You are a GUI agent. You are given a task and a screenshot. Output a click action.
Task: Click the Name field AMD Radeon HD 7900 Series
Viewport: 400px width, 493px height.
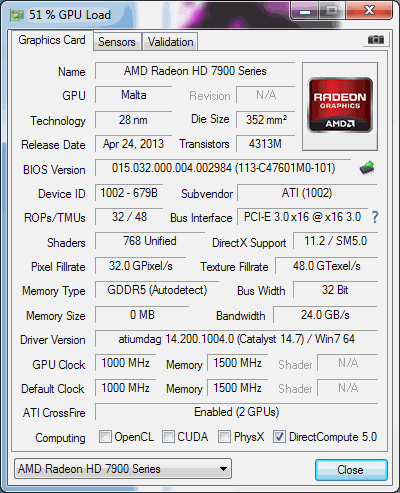click(x=195, y=71)
